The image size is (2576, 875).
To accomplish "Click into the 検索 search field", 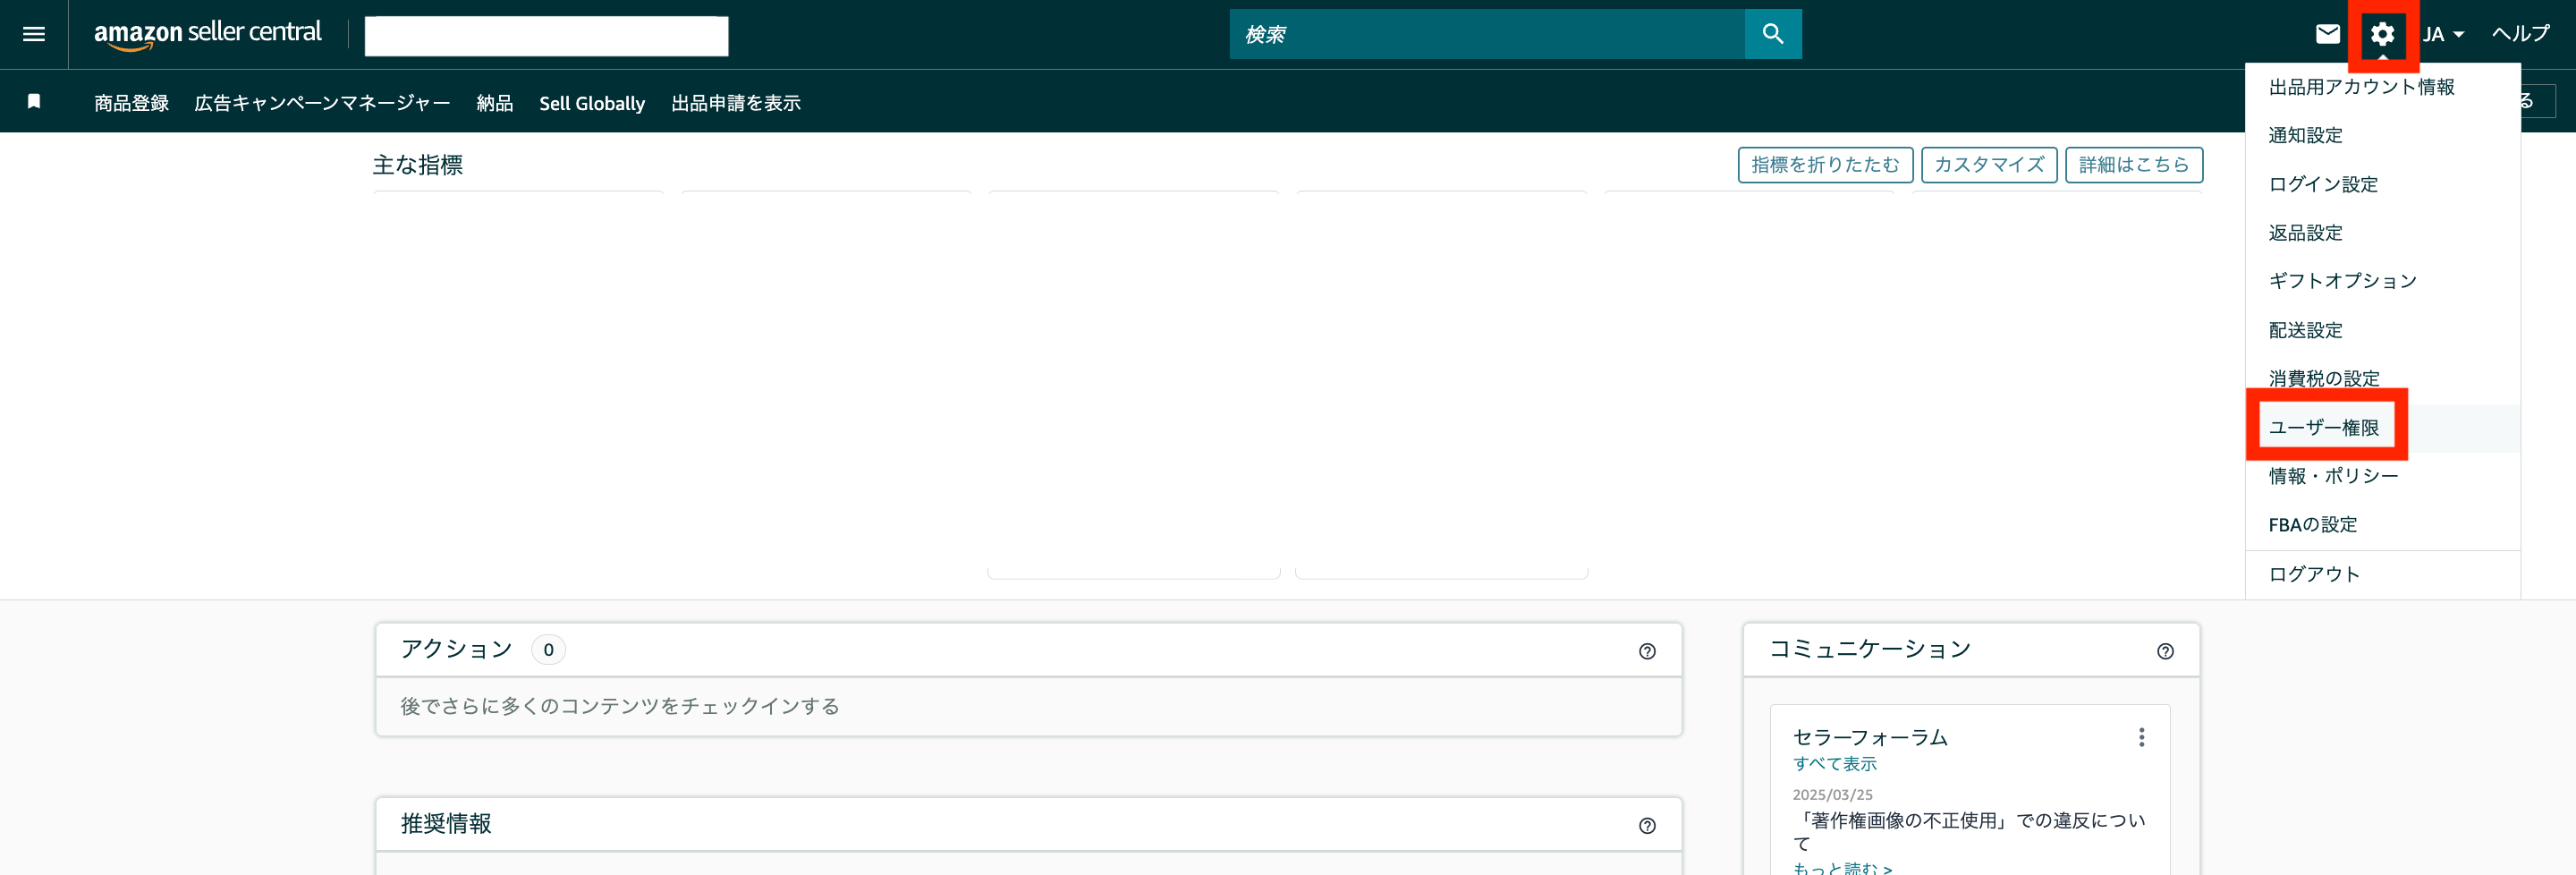I will point(1487,34).
